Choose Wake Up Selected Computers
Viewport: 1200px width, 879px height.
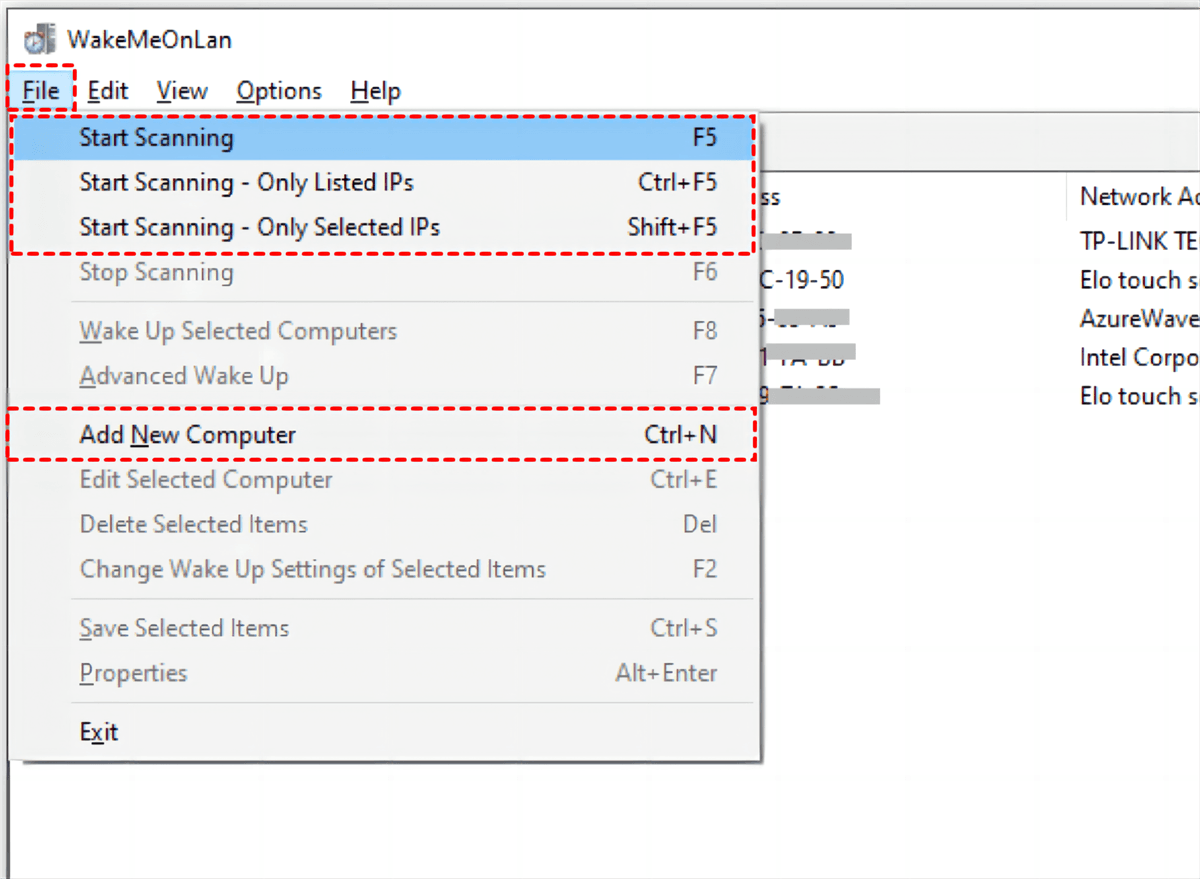tap(238, 332)
